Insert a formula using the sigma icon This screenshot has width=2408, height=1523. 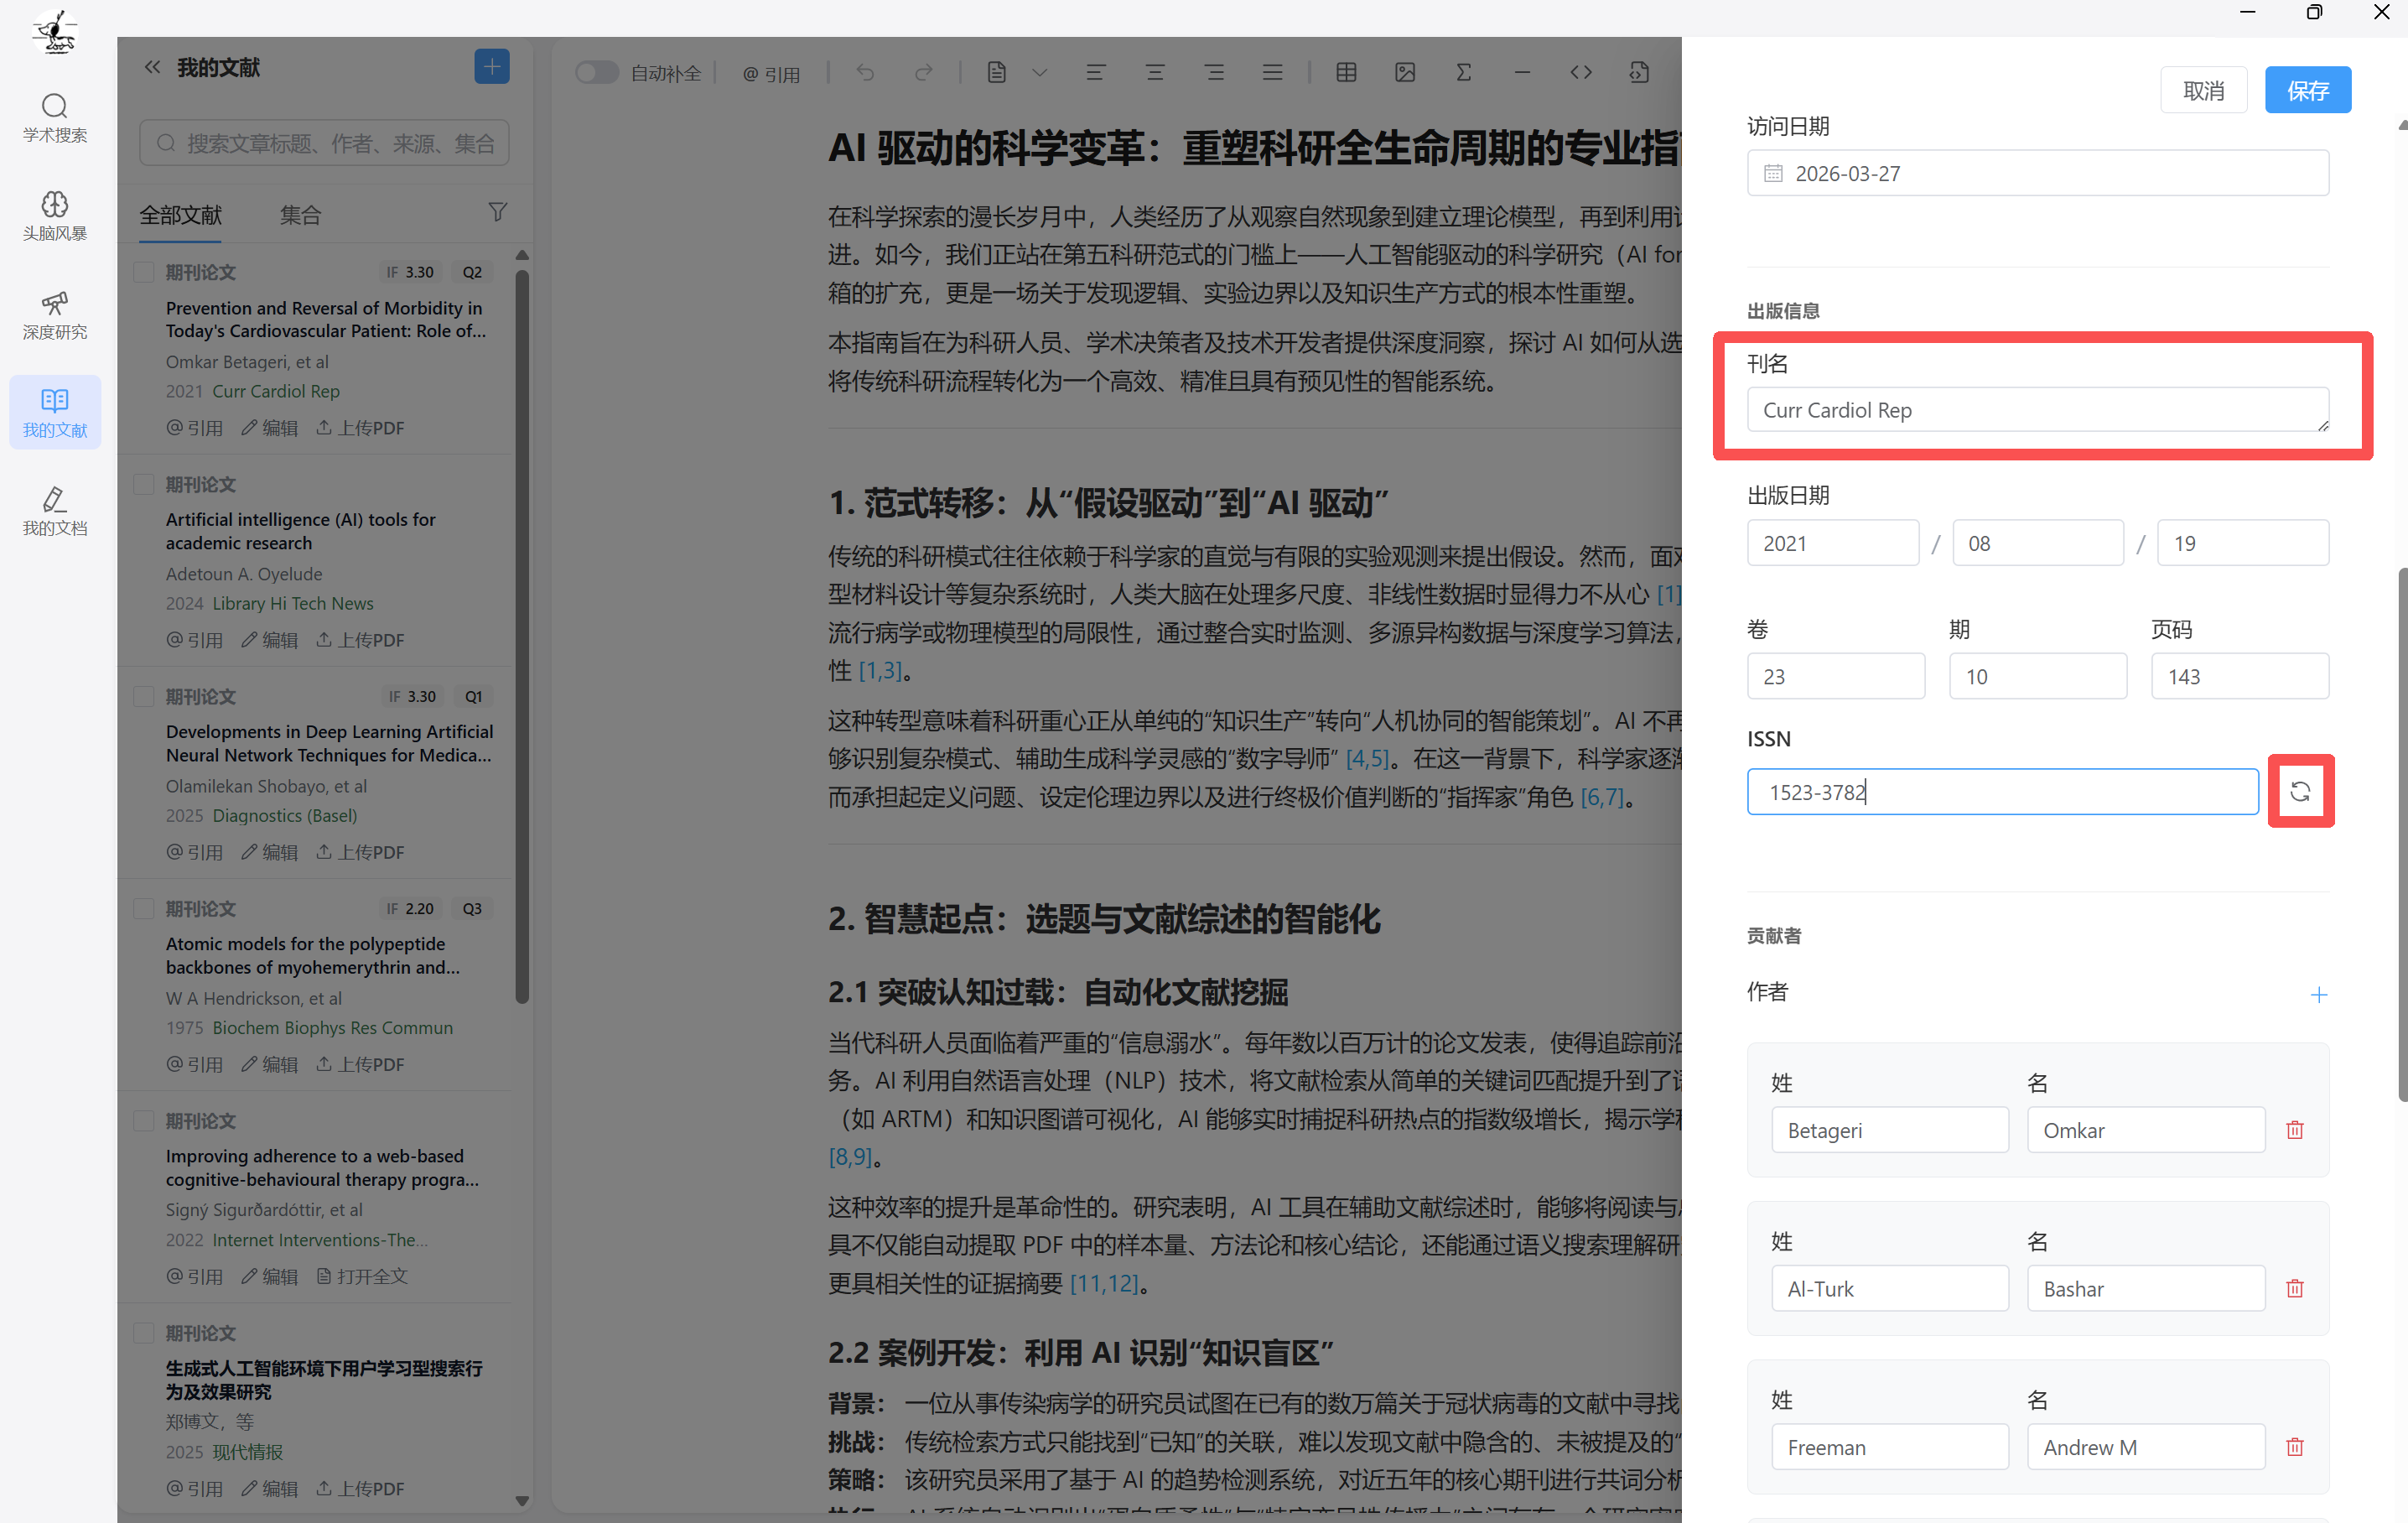pos(1463,71)
